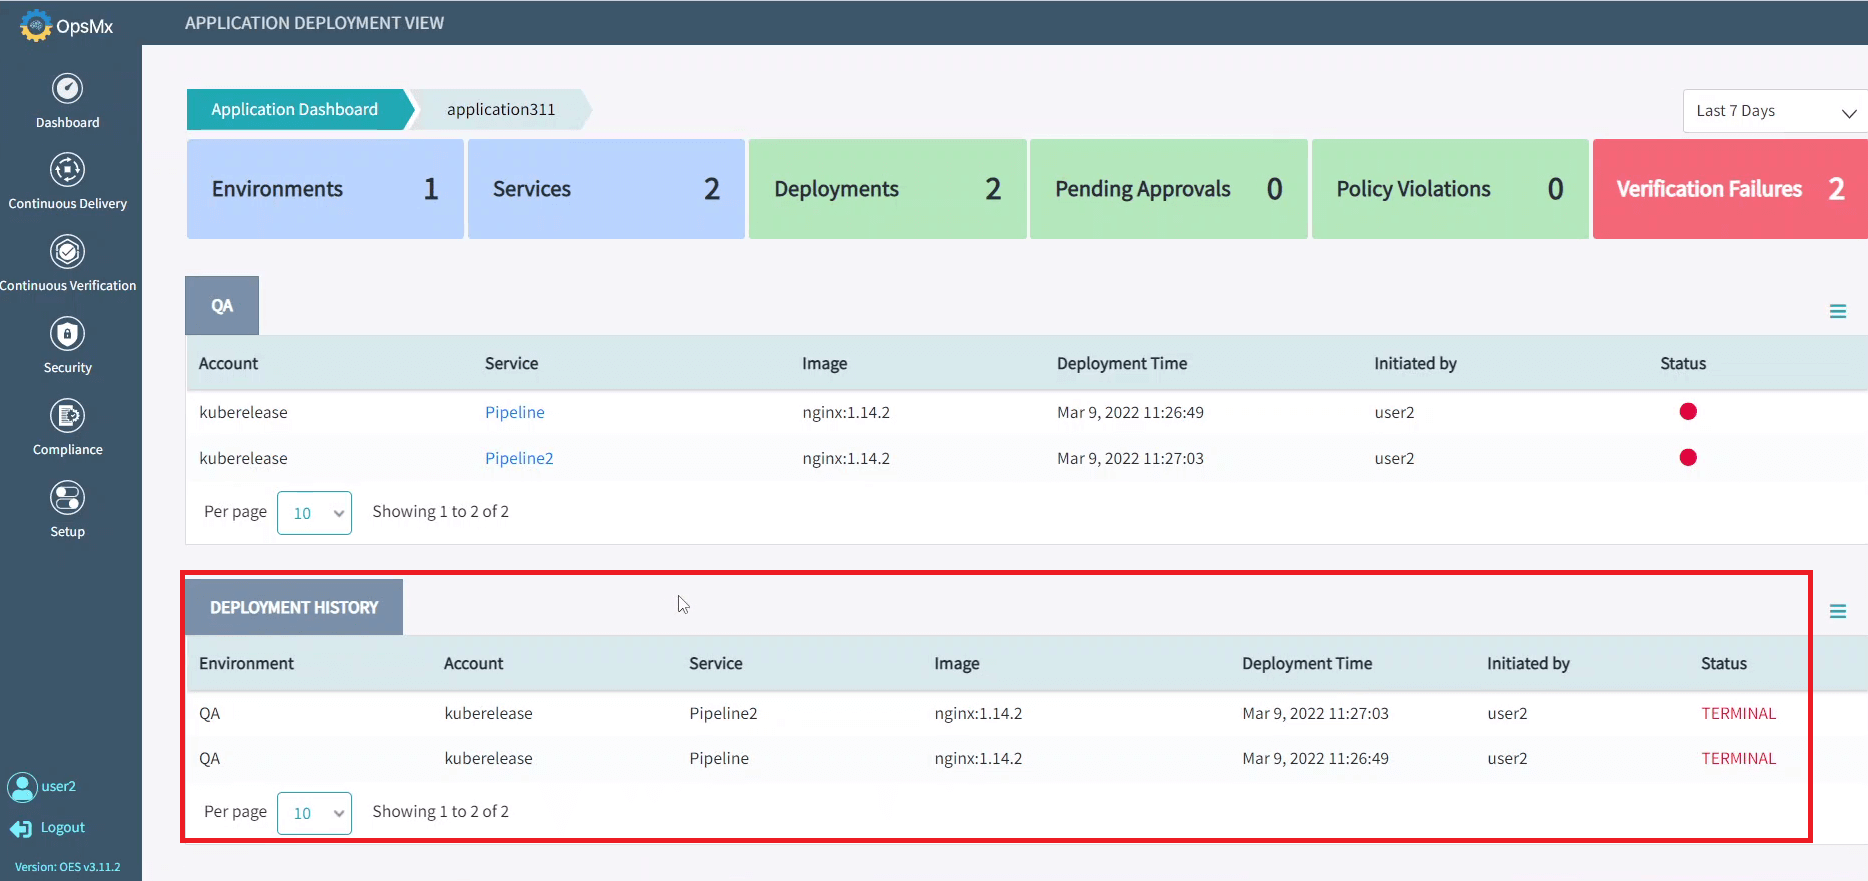Viewport: 1868px width, 881px height.
Task: Click red status dot for Pipeline2 row
Action: (x=1688, y=457)
